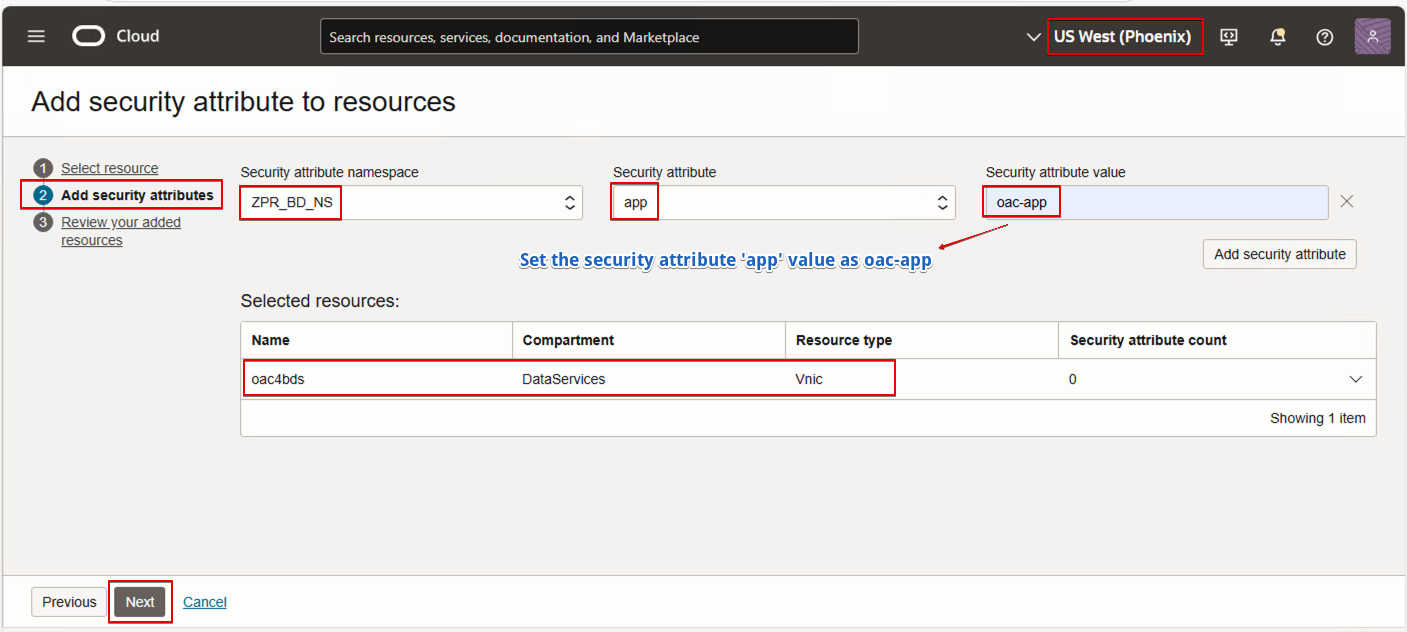Image resolution: width=1407 pixels, height=632 pixels.
Task: Select the Add security attributes step
Action: tap(137, 195)
